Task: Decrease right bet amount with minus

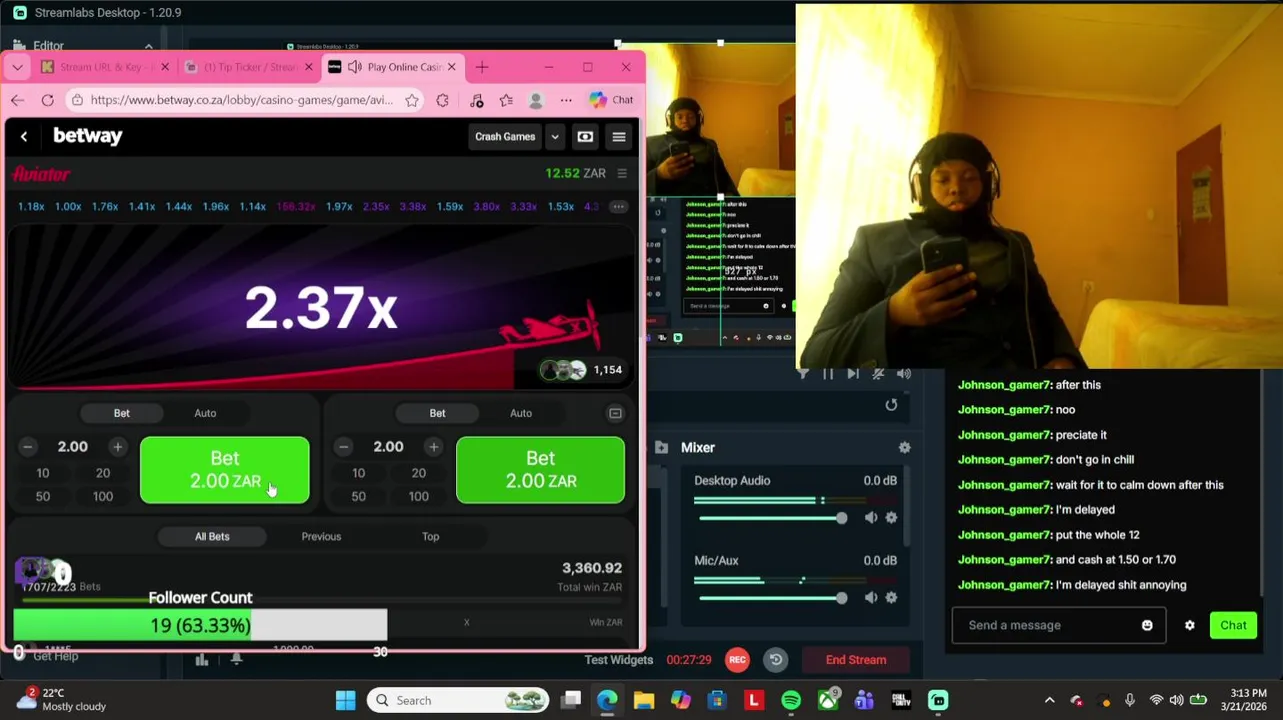Action: (x=343, y=447)
